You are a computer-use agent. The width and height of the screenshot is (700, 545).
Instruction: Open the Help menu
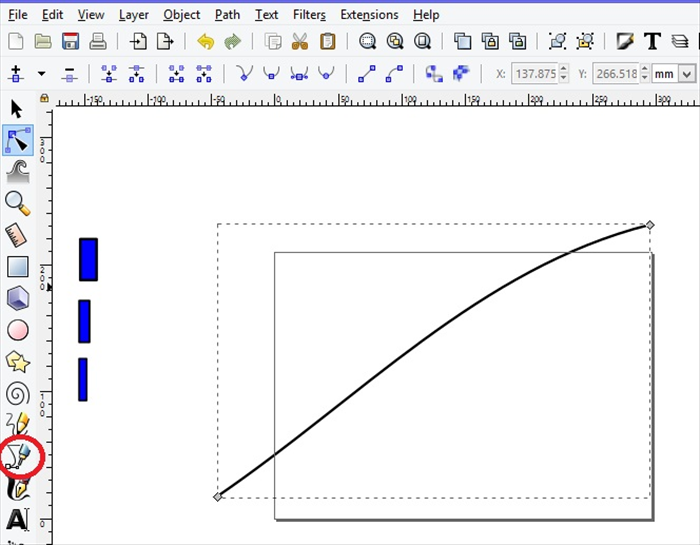(426, 15)
